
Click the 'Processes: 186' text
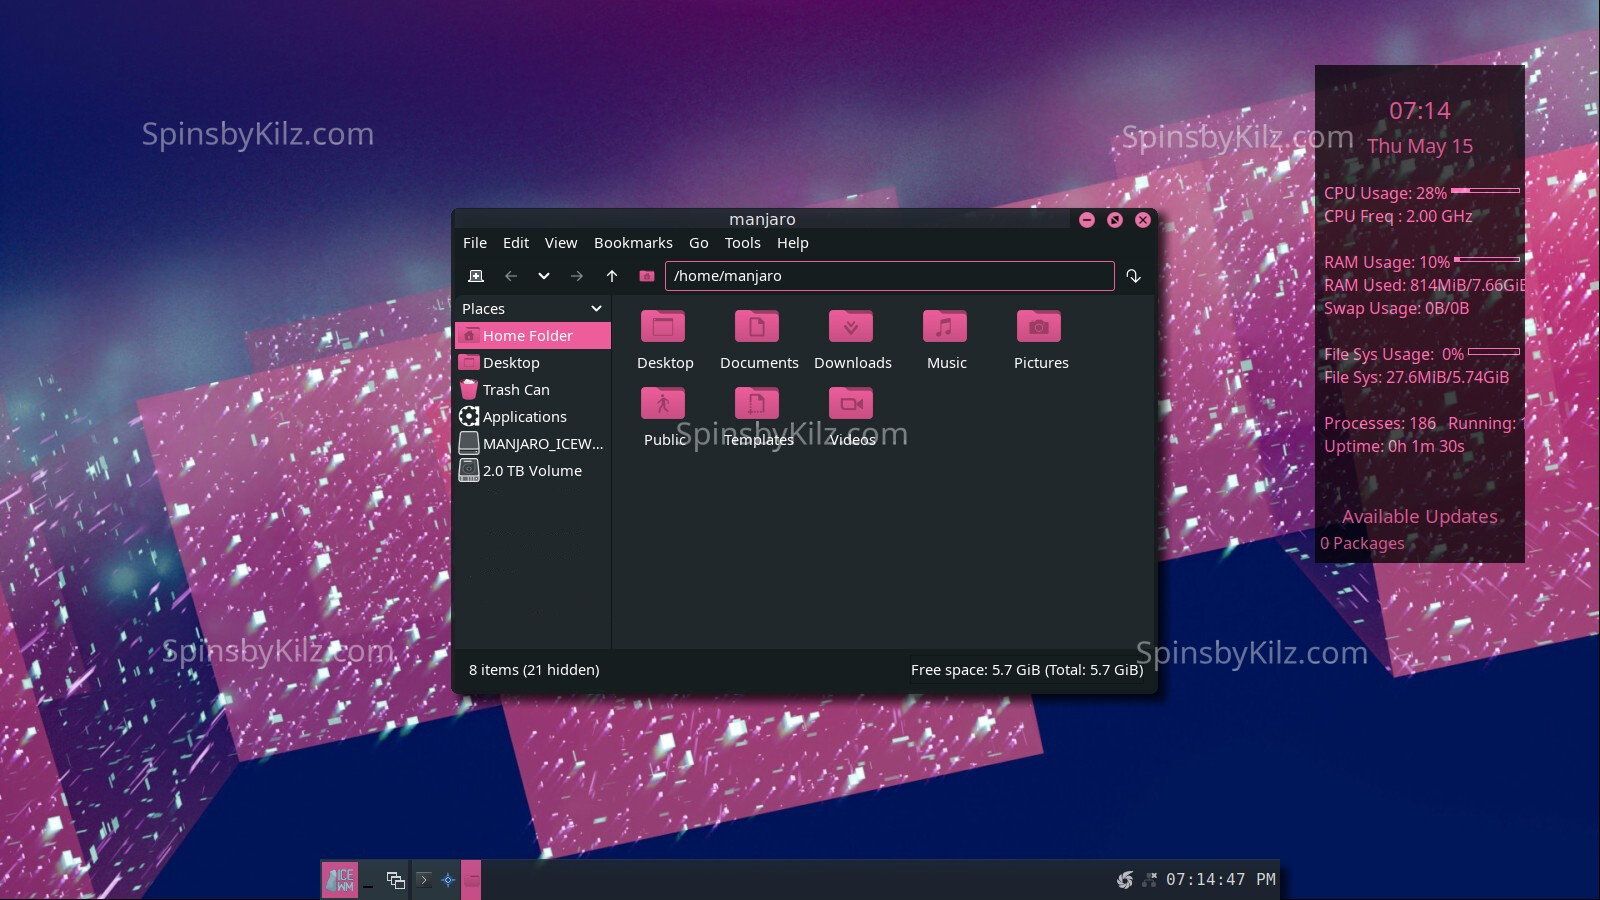pyautogui.click(x=1380, y=423)
